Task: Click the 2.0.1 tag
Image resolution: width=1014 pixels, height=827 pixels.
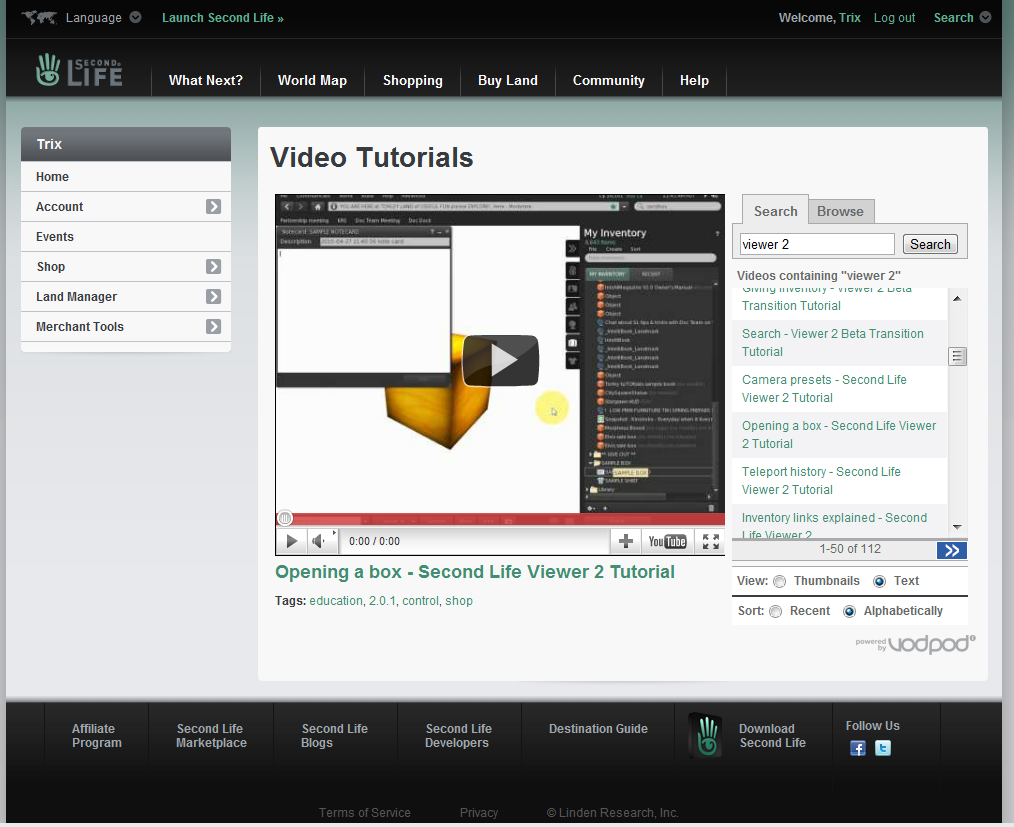Action: click(382, 601)
